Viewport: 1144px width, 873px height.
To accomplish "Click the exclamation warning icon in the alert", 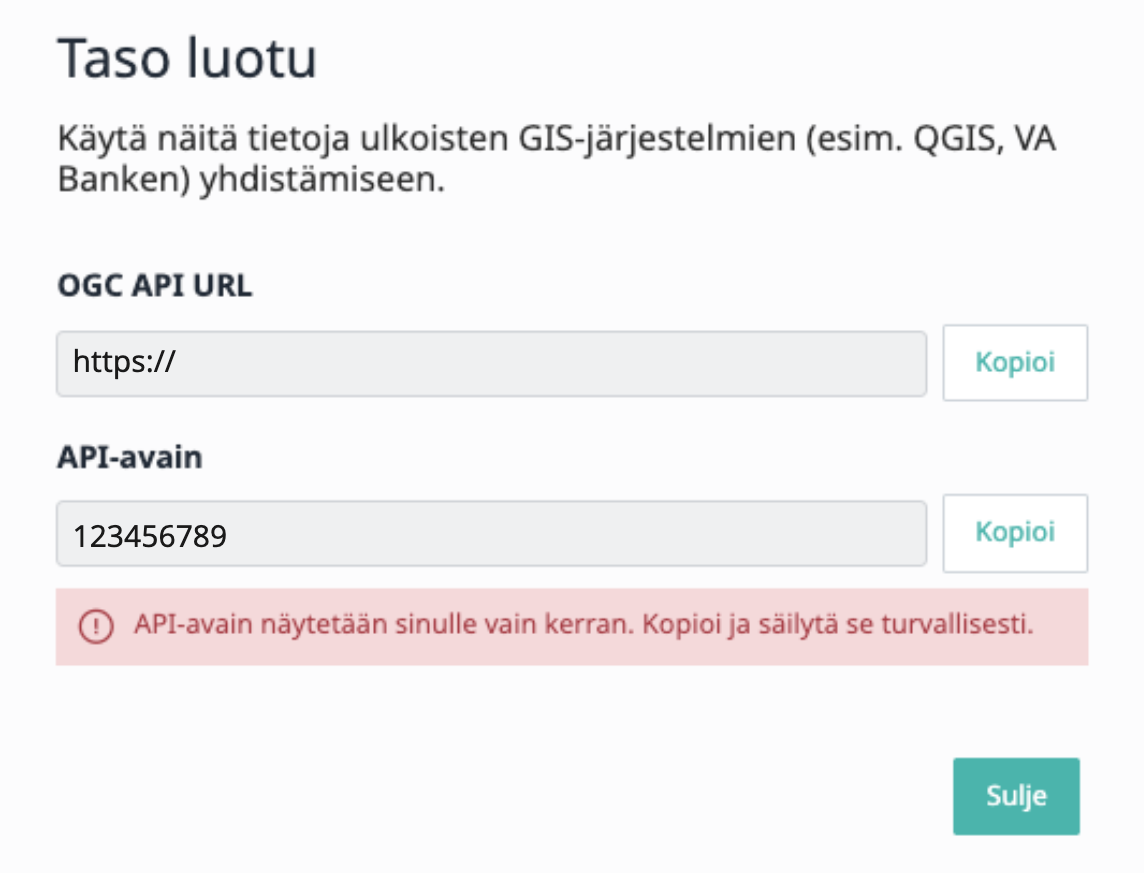I will 96,626.
